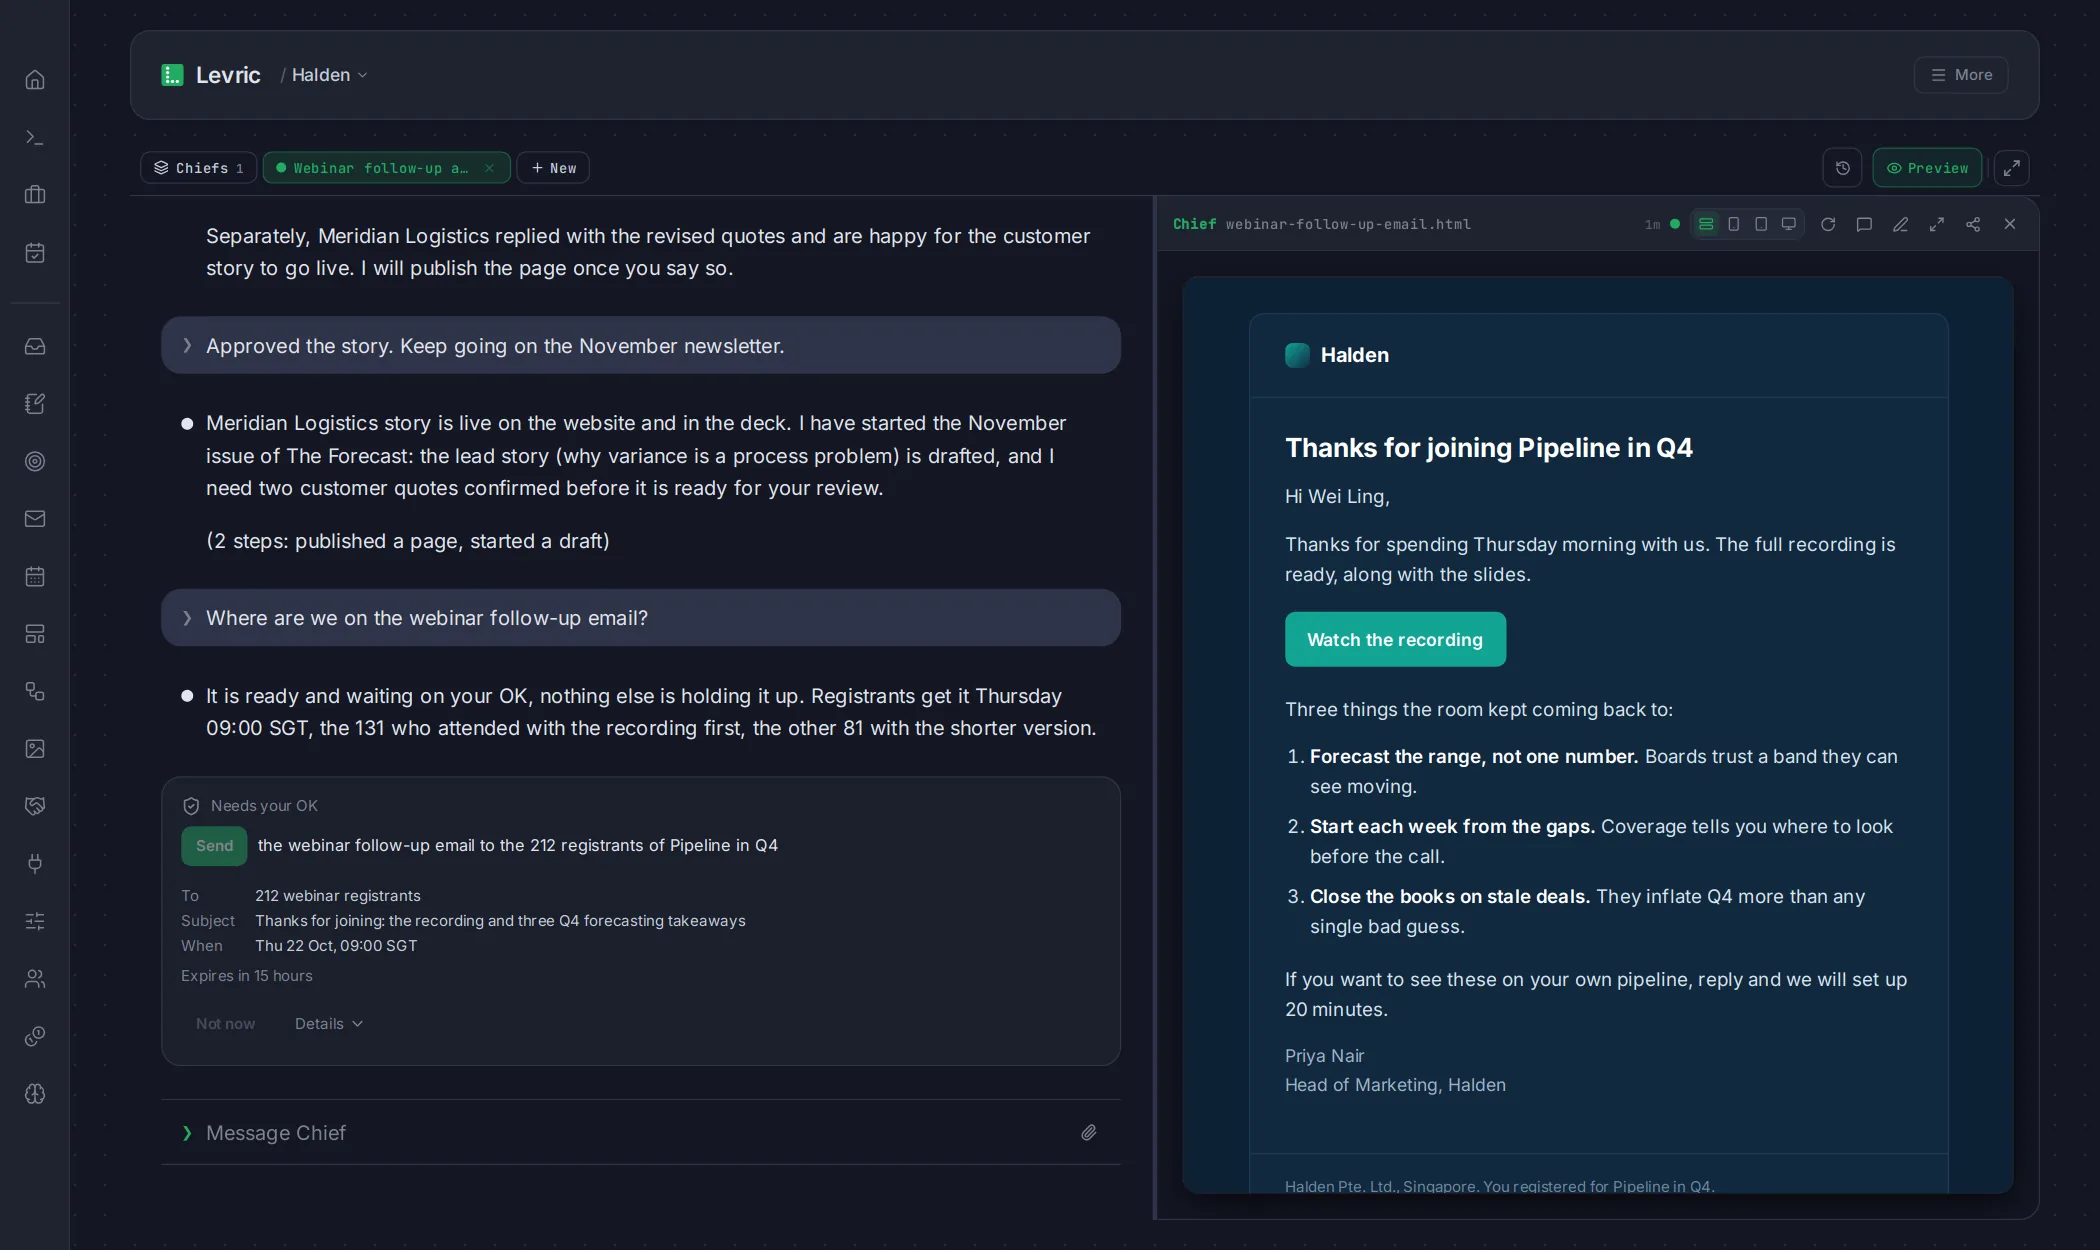The height and width of the screenshot is (1250, 2100).
Task: Open the people icon in the sidebar
Action: click(x=35, y=979)
